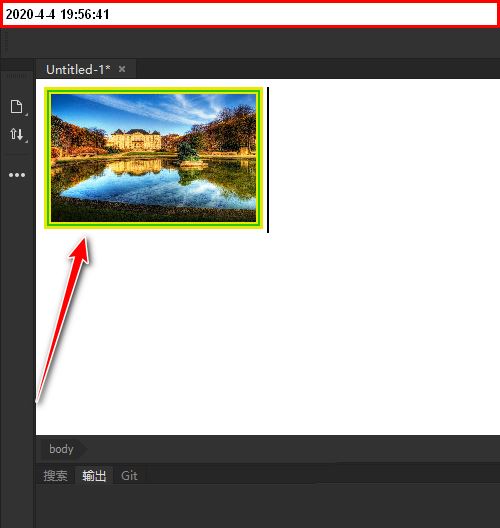Switch to the 输出 panel tab

click(94, 475)
